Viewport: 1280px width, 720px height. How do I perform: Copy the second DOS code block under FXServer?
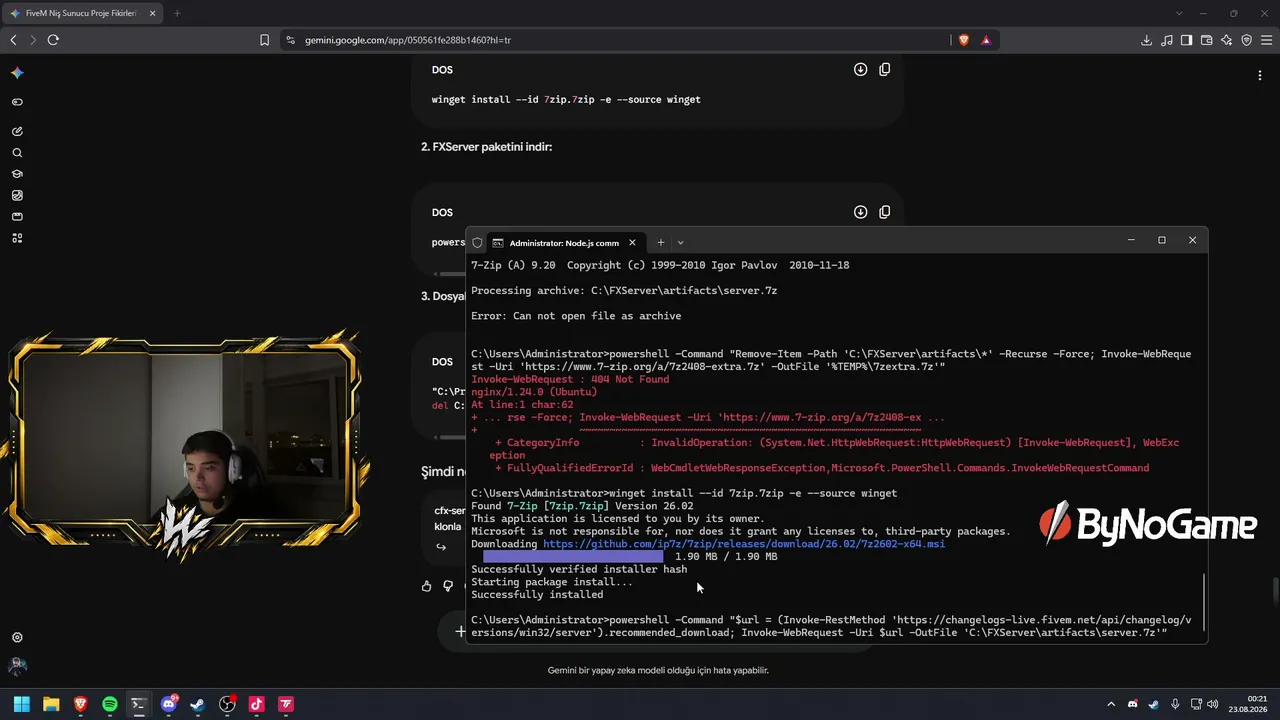point(884,212)
